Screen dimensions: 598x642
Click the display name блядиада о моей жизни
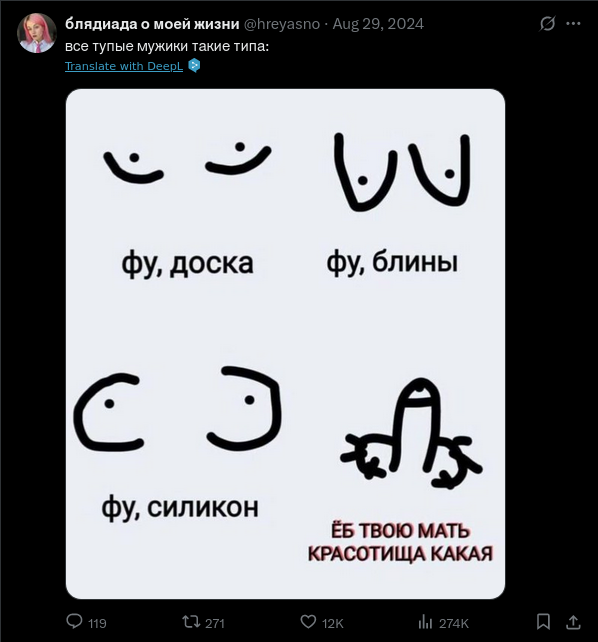point(152,24)
